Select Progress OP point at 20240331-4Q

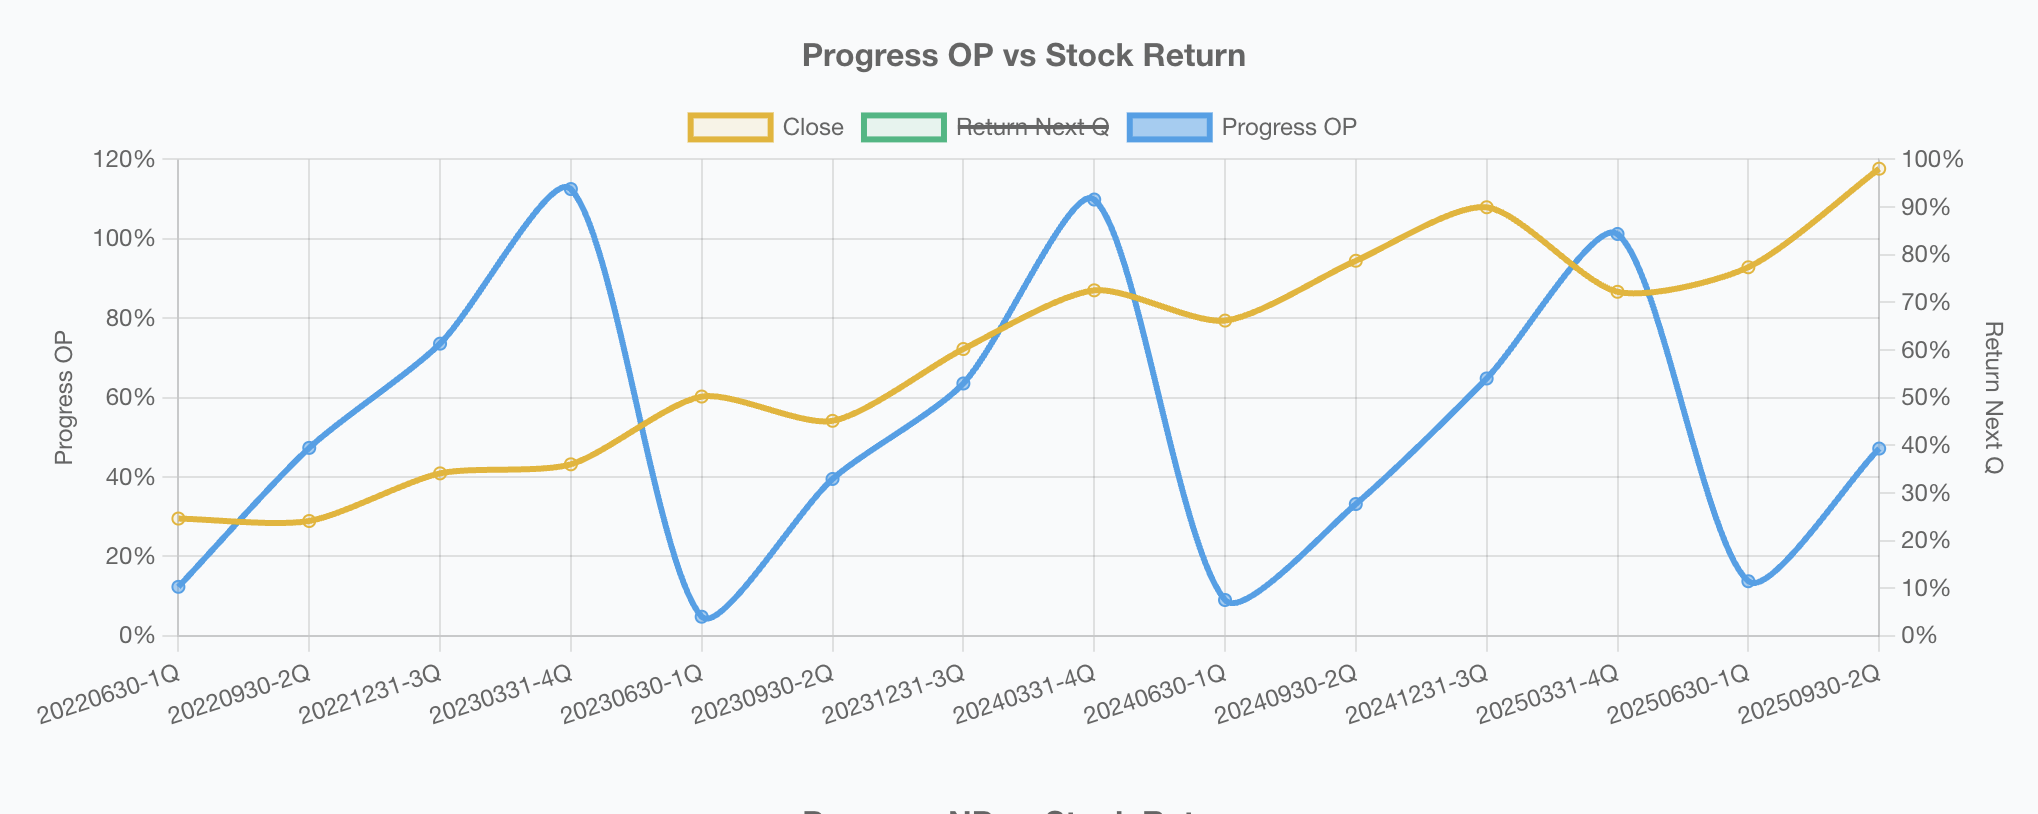pyautogui.click(x=1094, y=200)
